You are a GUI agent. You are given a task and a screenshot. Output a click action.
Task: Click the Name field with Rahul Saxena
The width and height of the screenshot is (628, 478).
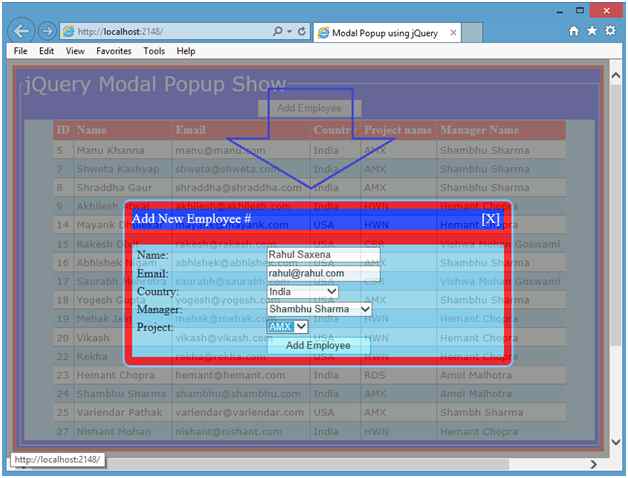[x=323, y=254]
